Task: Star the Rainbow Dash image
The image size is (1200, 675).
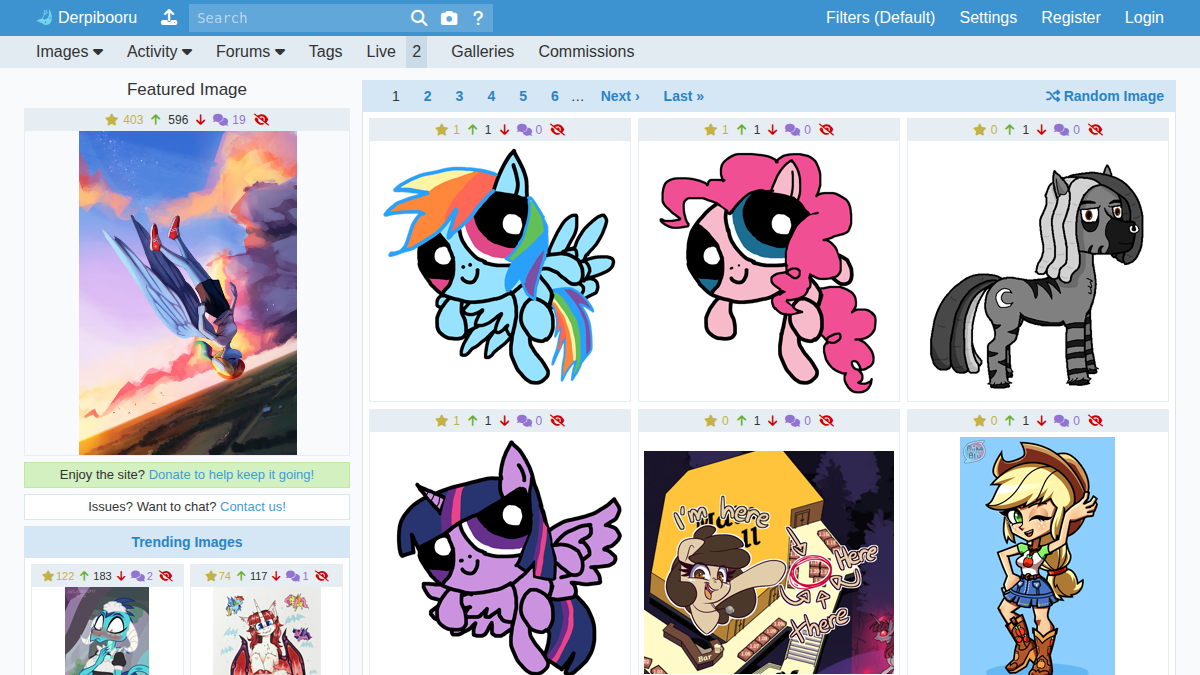Action: (x=441, y=130)
